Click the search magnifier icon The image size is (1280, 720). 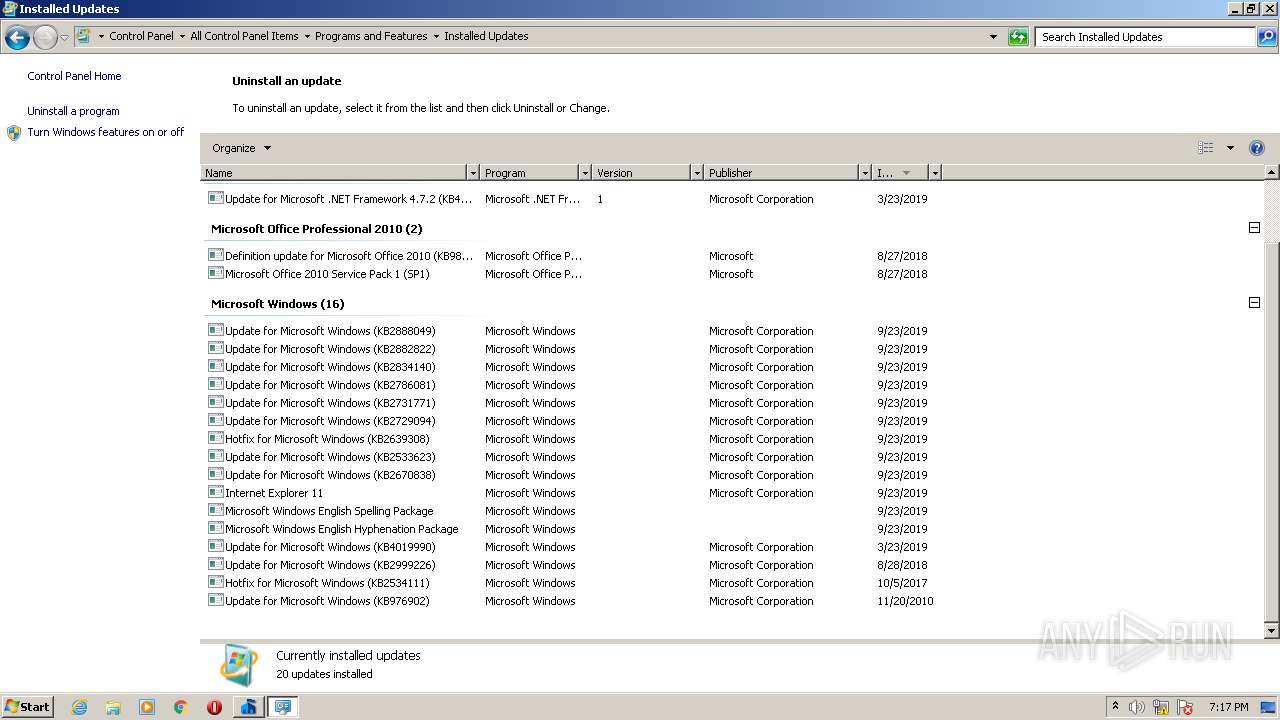click(1267, 37)
